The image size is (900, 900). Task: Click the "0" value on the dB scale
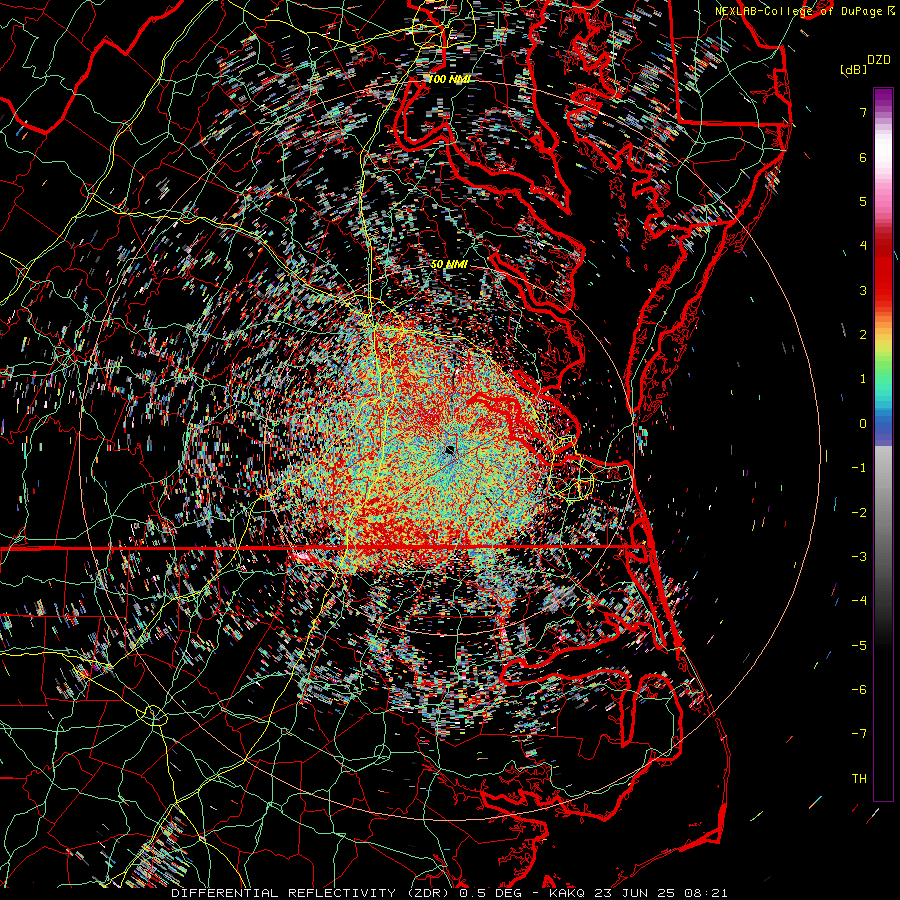tap(863, 424)
